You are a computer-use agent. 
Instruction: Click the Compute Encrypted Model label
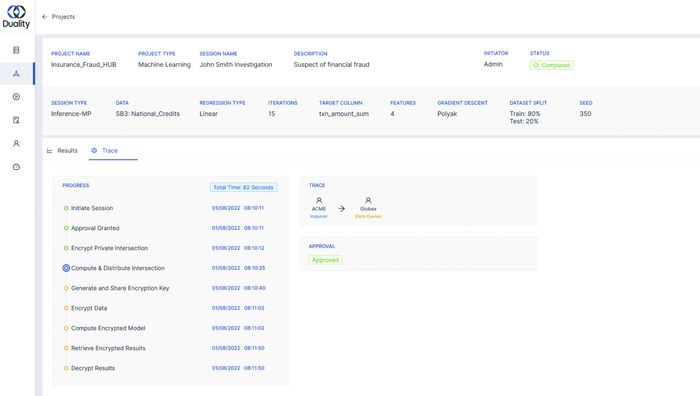[x=108, y=328]
